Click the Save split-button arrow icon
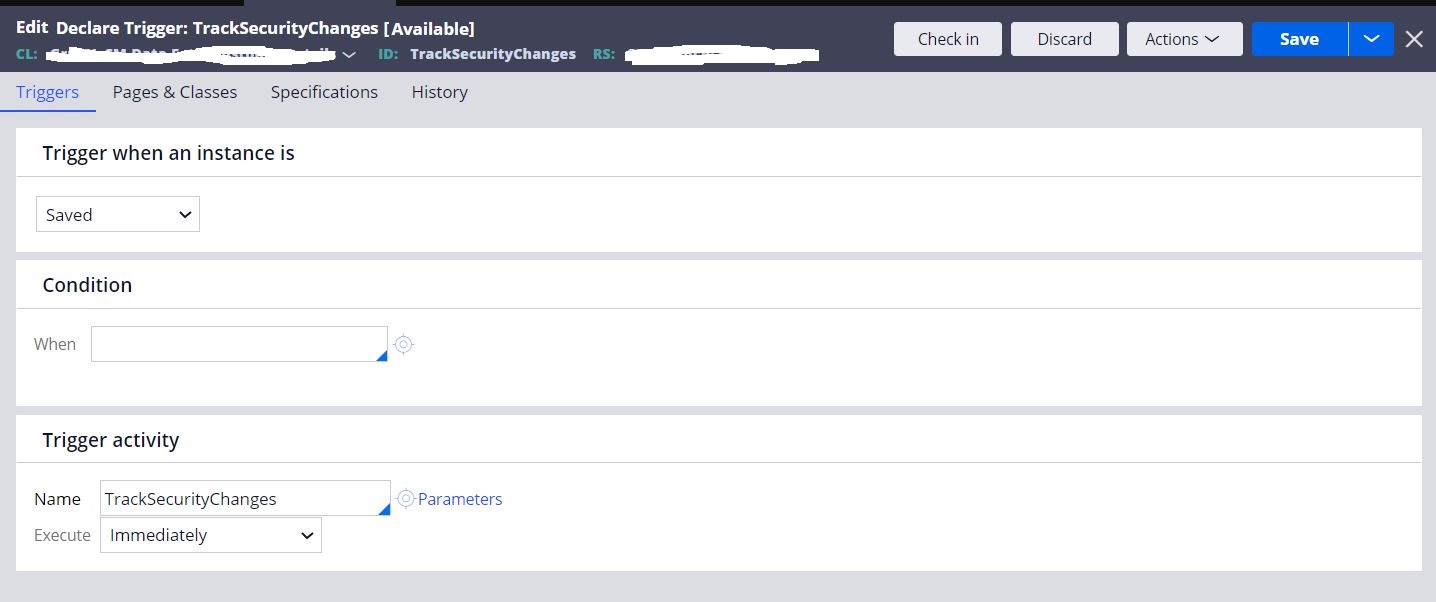 (1371, 39)
